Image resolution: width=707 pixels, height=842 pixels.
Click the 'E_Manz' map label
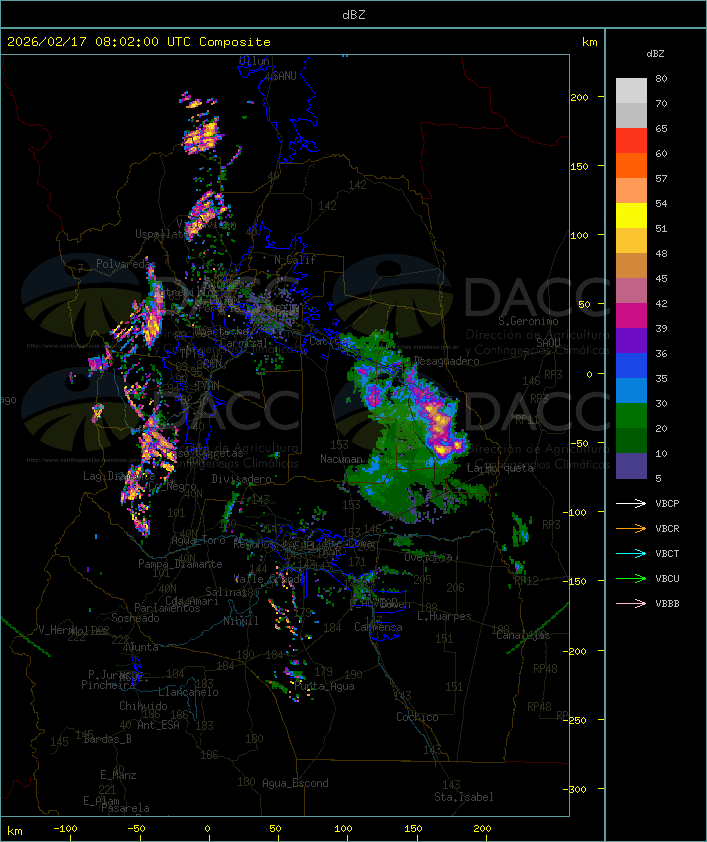tap(118, 775)
